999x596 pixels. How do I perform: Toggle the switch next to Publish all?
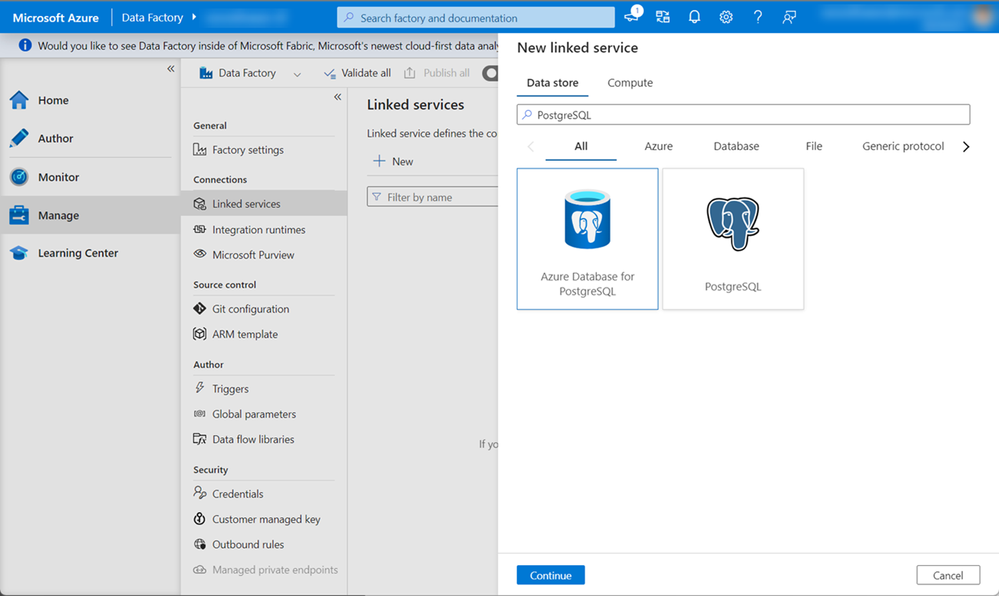point(491,73)
